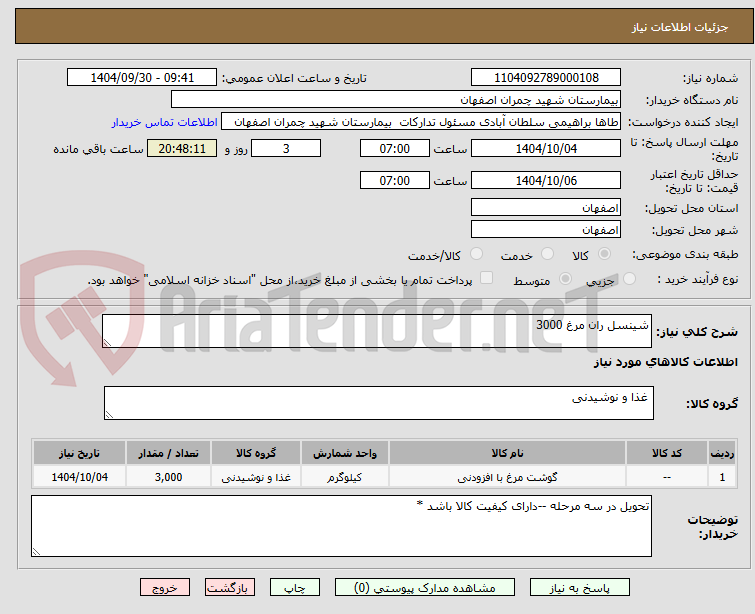This screenshot has width=755, height=614.
Task: Click the resize handle of گروه کالا box
Action: click(x=109, y=415)
